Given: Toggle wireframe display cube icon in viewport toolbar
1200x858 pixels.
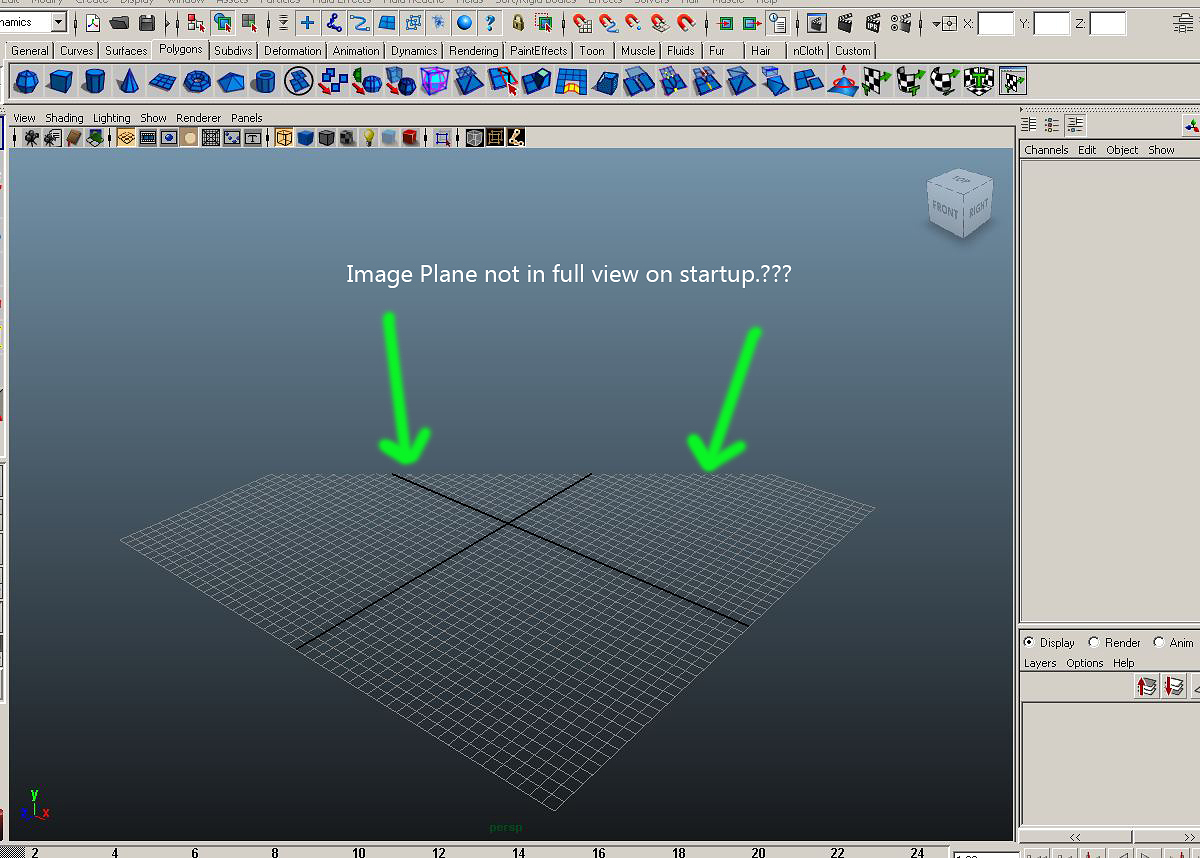Looking at the screenshot, I should point(284,138).
